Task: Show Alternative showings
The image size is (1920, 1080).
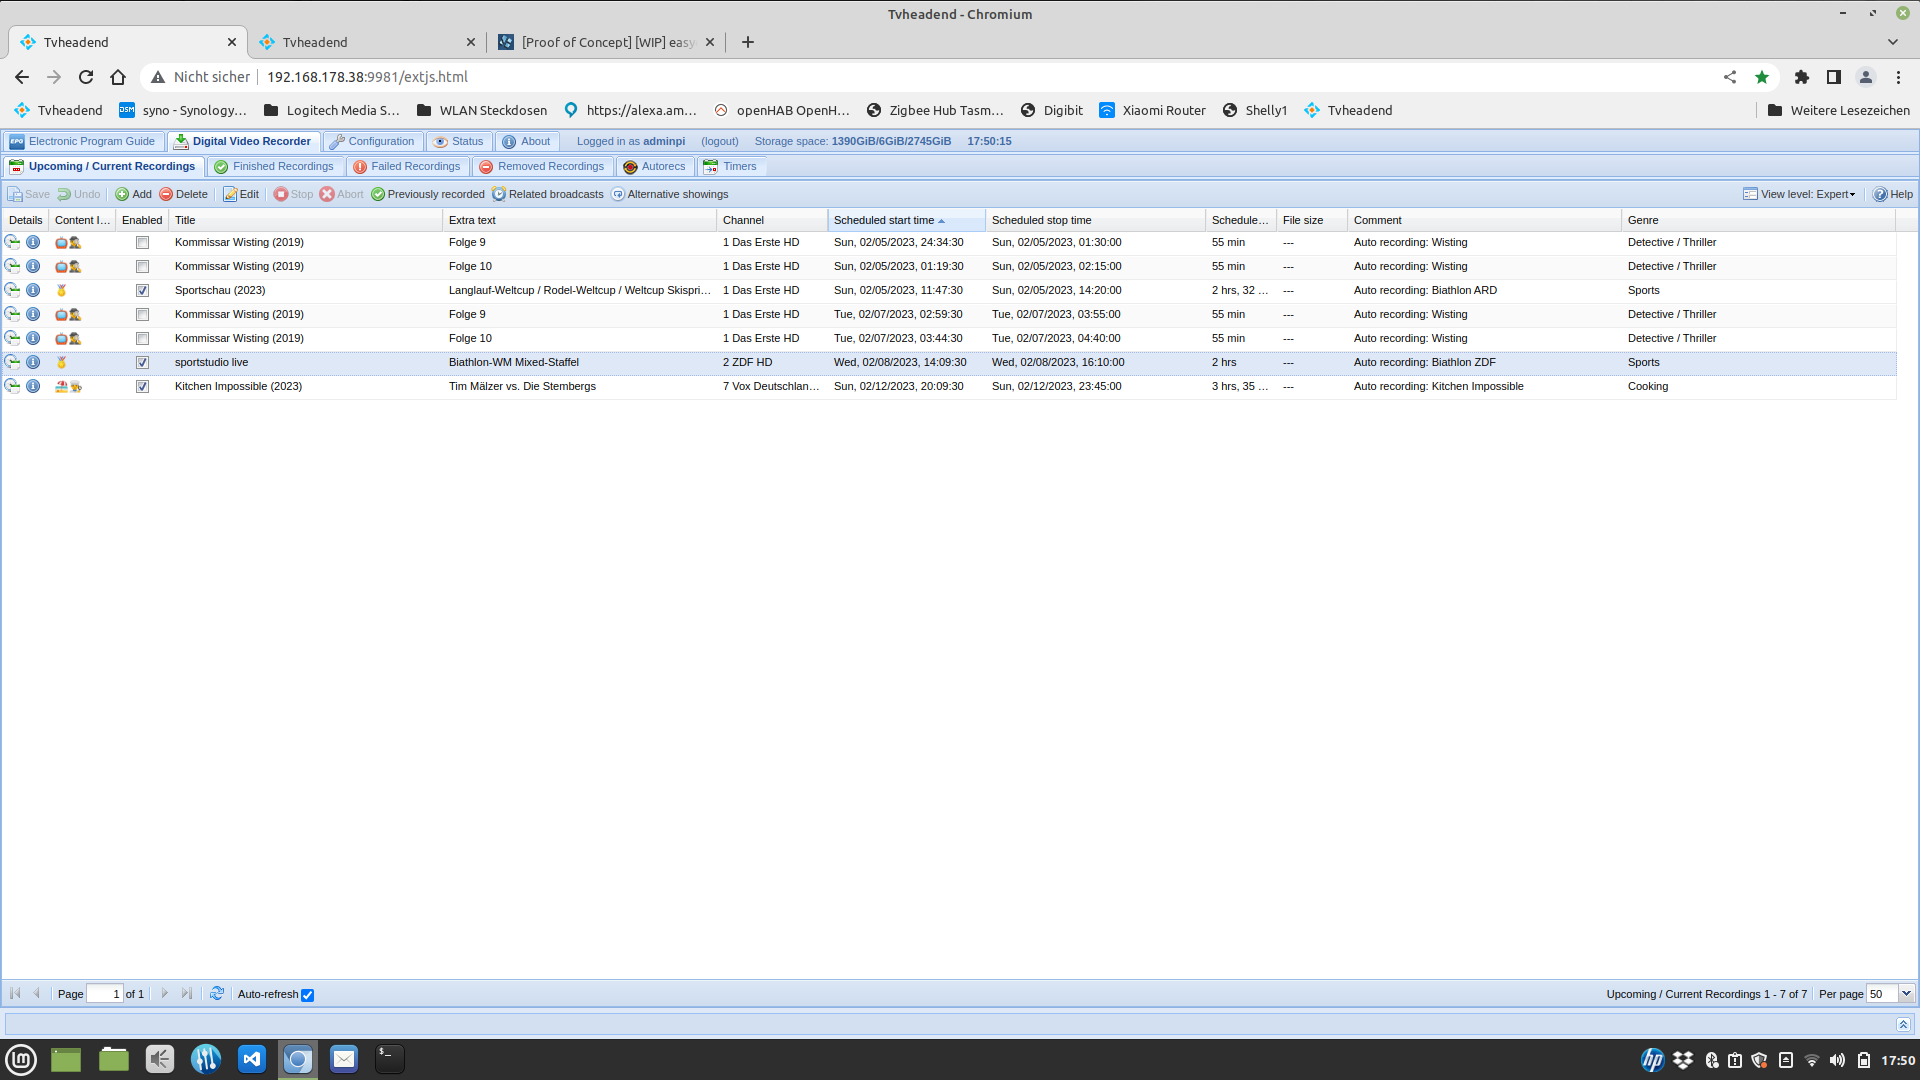Action: [x=669, y=194]
